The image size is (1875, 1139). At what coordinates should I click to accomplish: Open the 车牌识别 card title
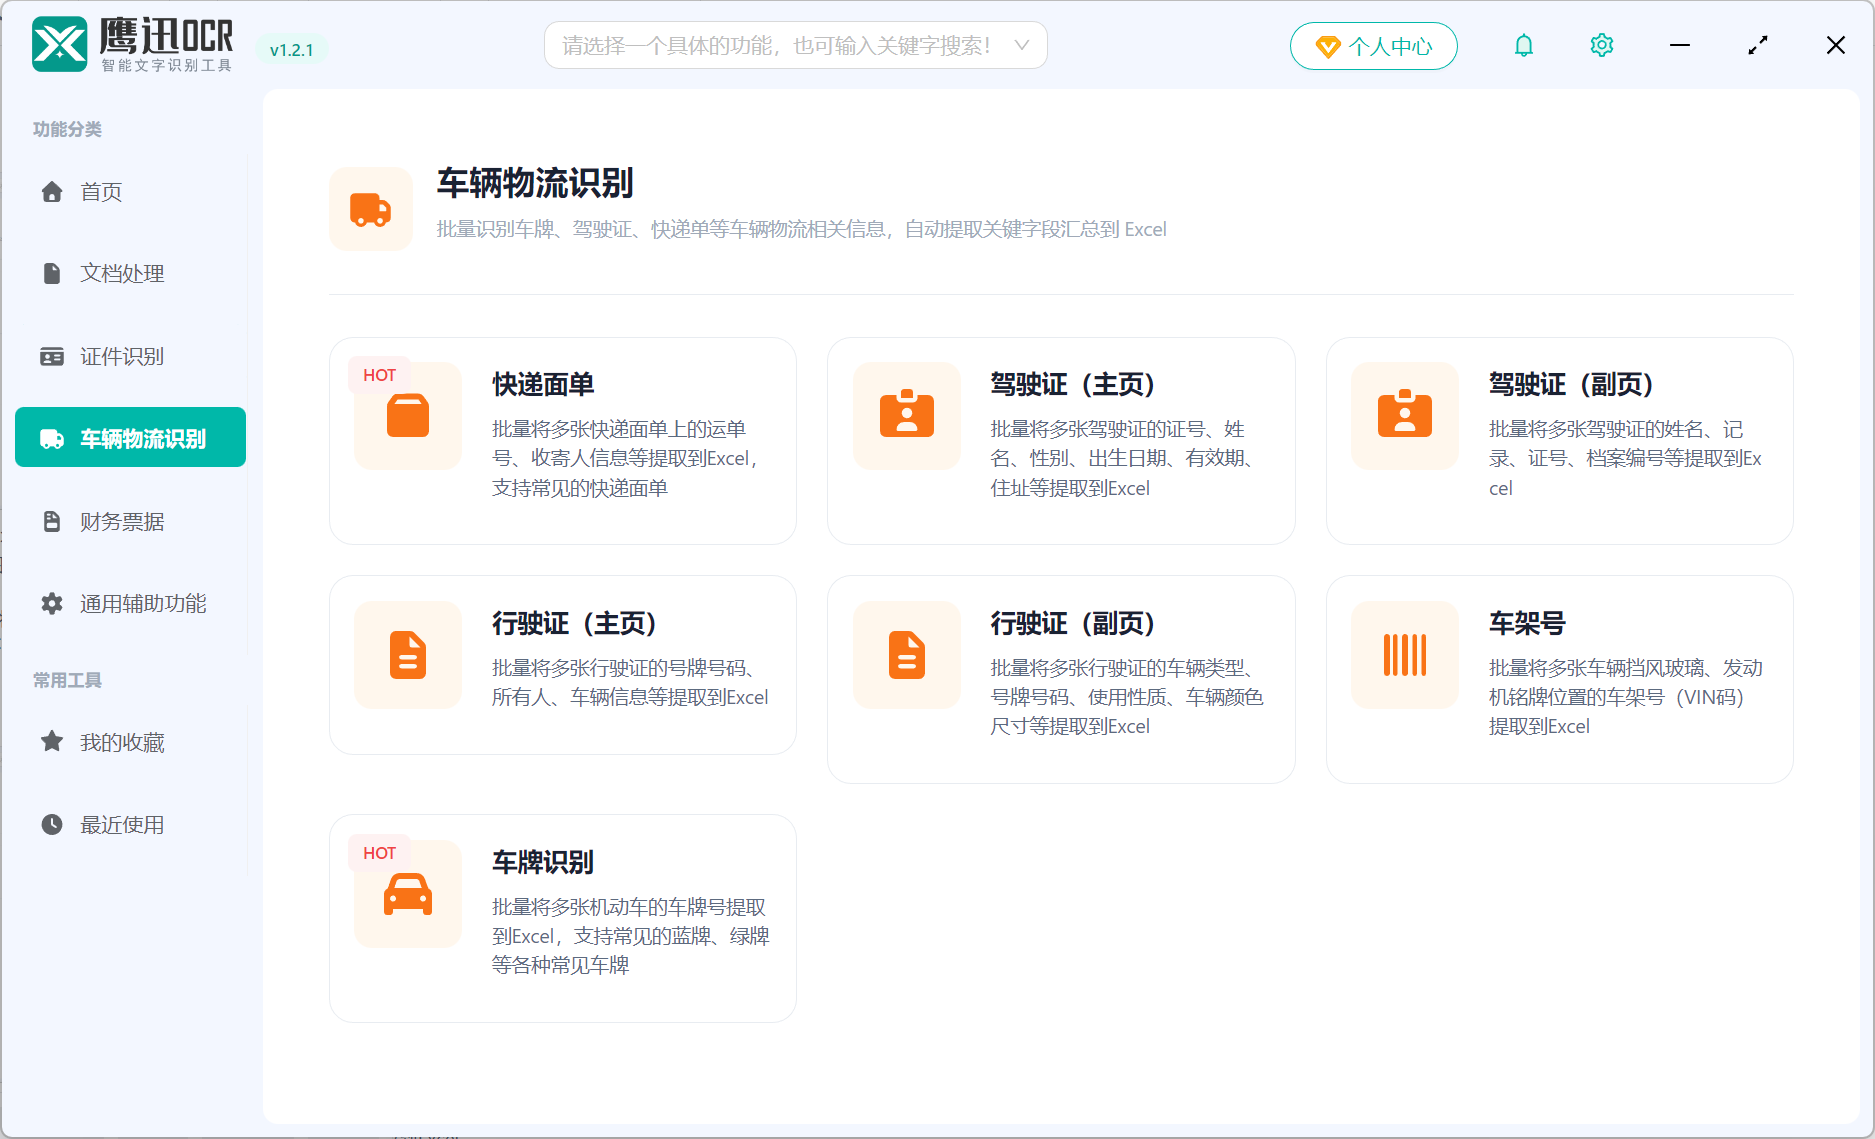(x=543, y=862)
